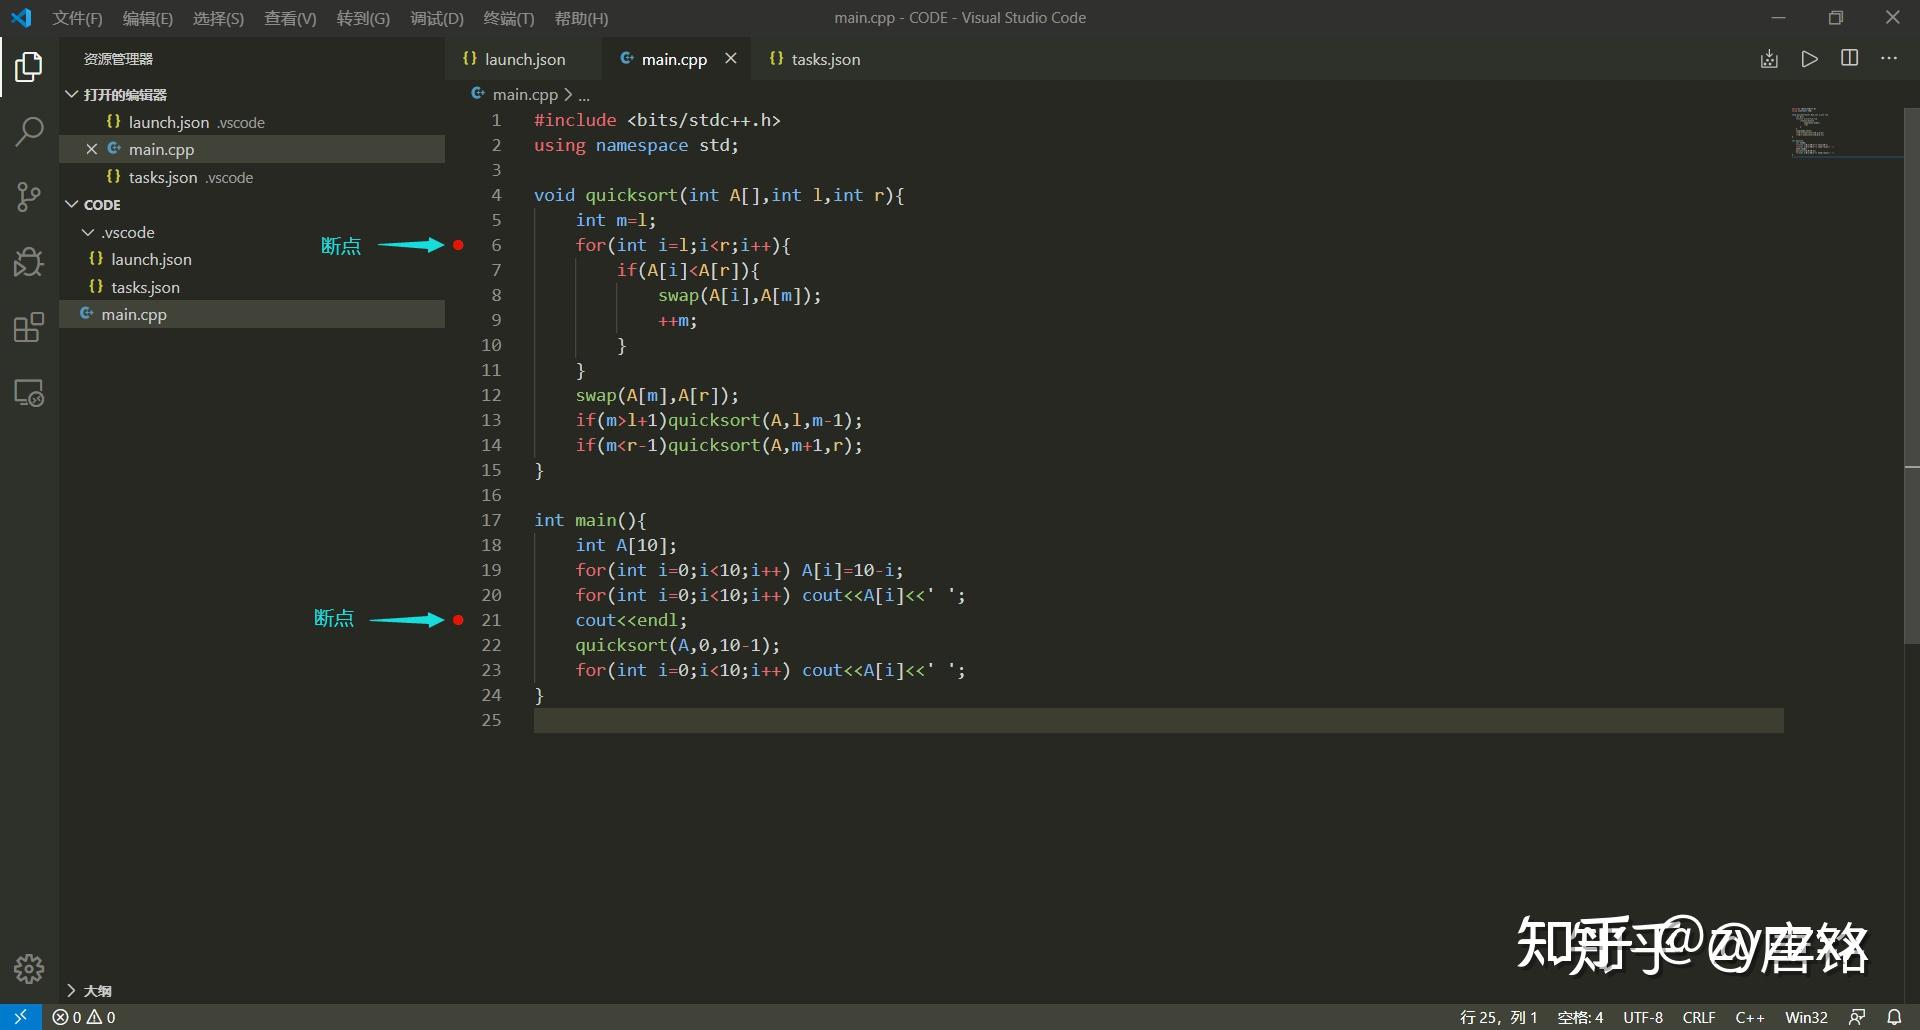
Task: Expand the Outline section
Action: click(x=72, y=990)
